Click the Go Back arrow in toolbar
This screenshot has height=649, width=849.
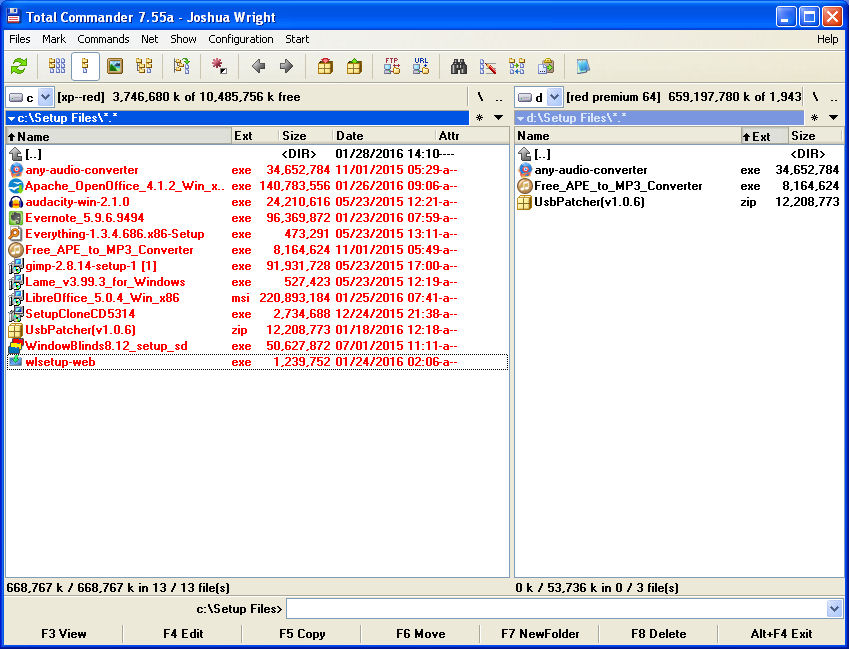[258, 67]
